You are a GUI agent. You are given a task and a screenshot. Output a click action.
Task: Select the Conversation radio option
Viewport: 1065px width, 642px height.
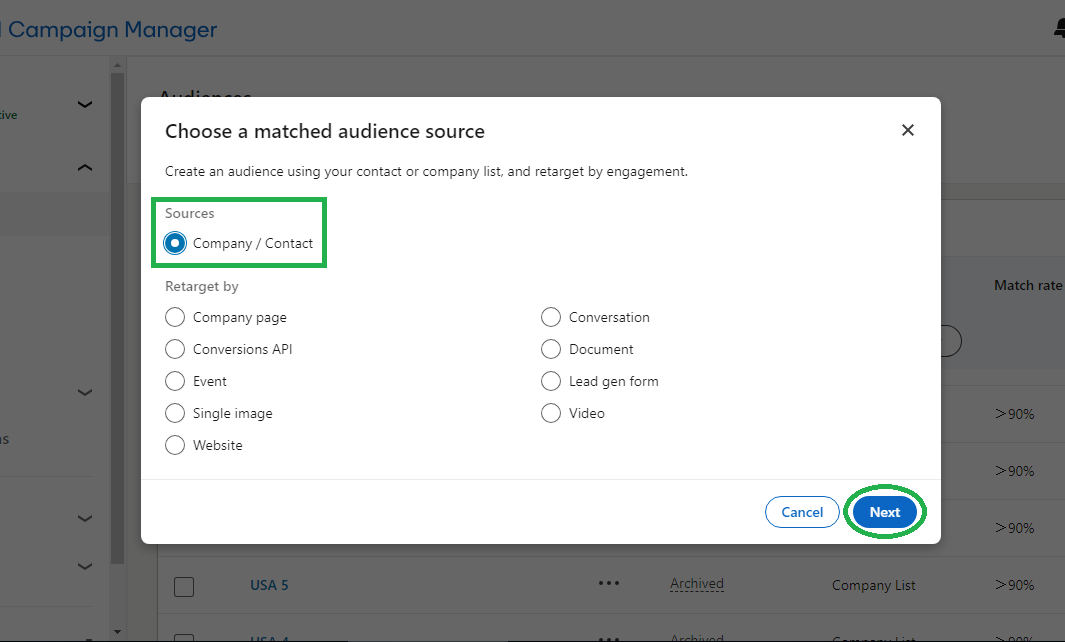(551, 317)
